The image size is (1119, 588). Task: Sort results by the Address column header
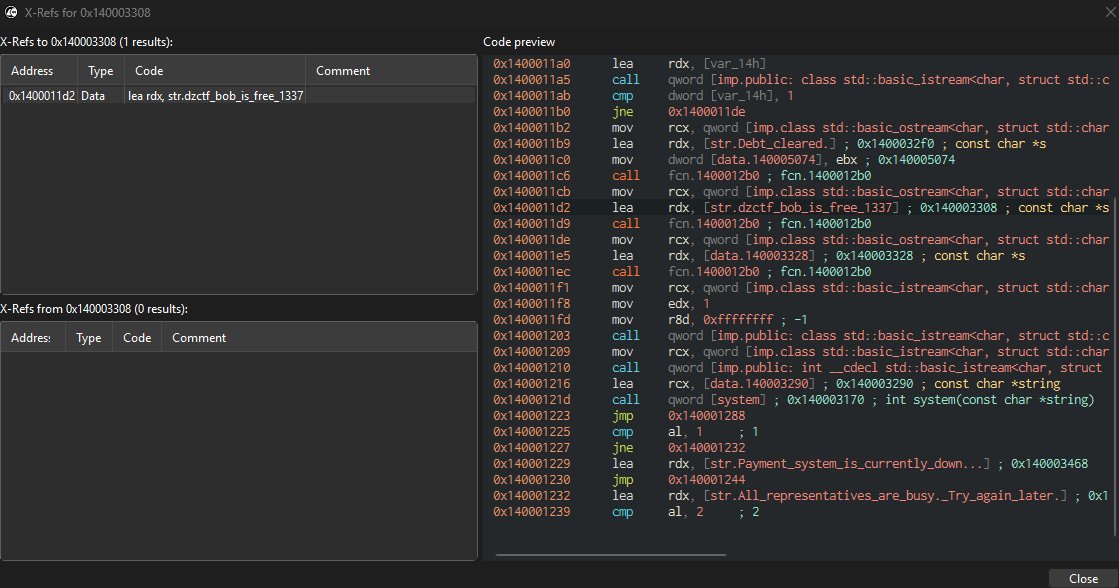(x=38, y=70)
